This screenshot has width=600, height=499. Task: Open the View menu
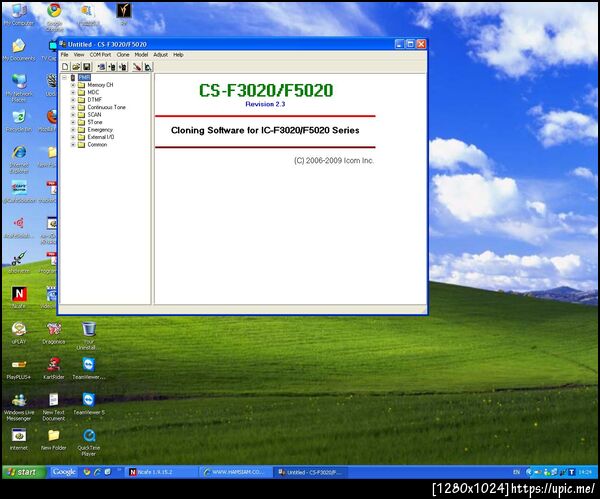[x=79, y=55]
